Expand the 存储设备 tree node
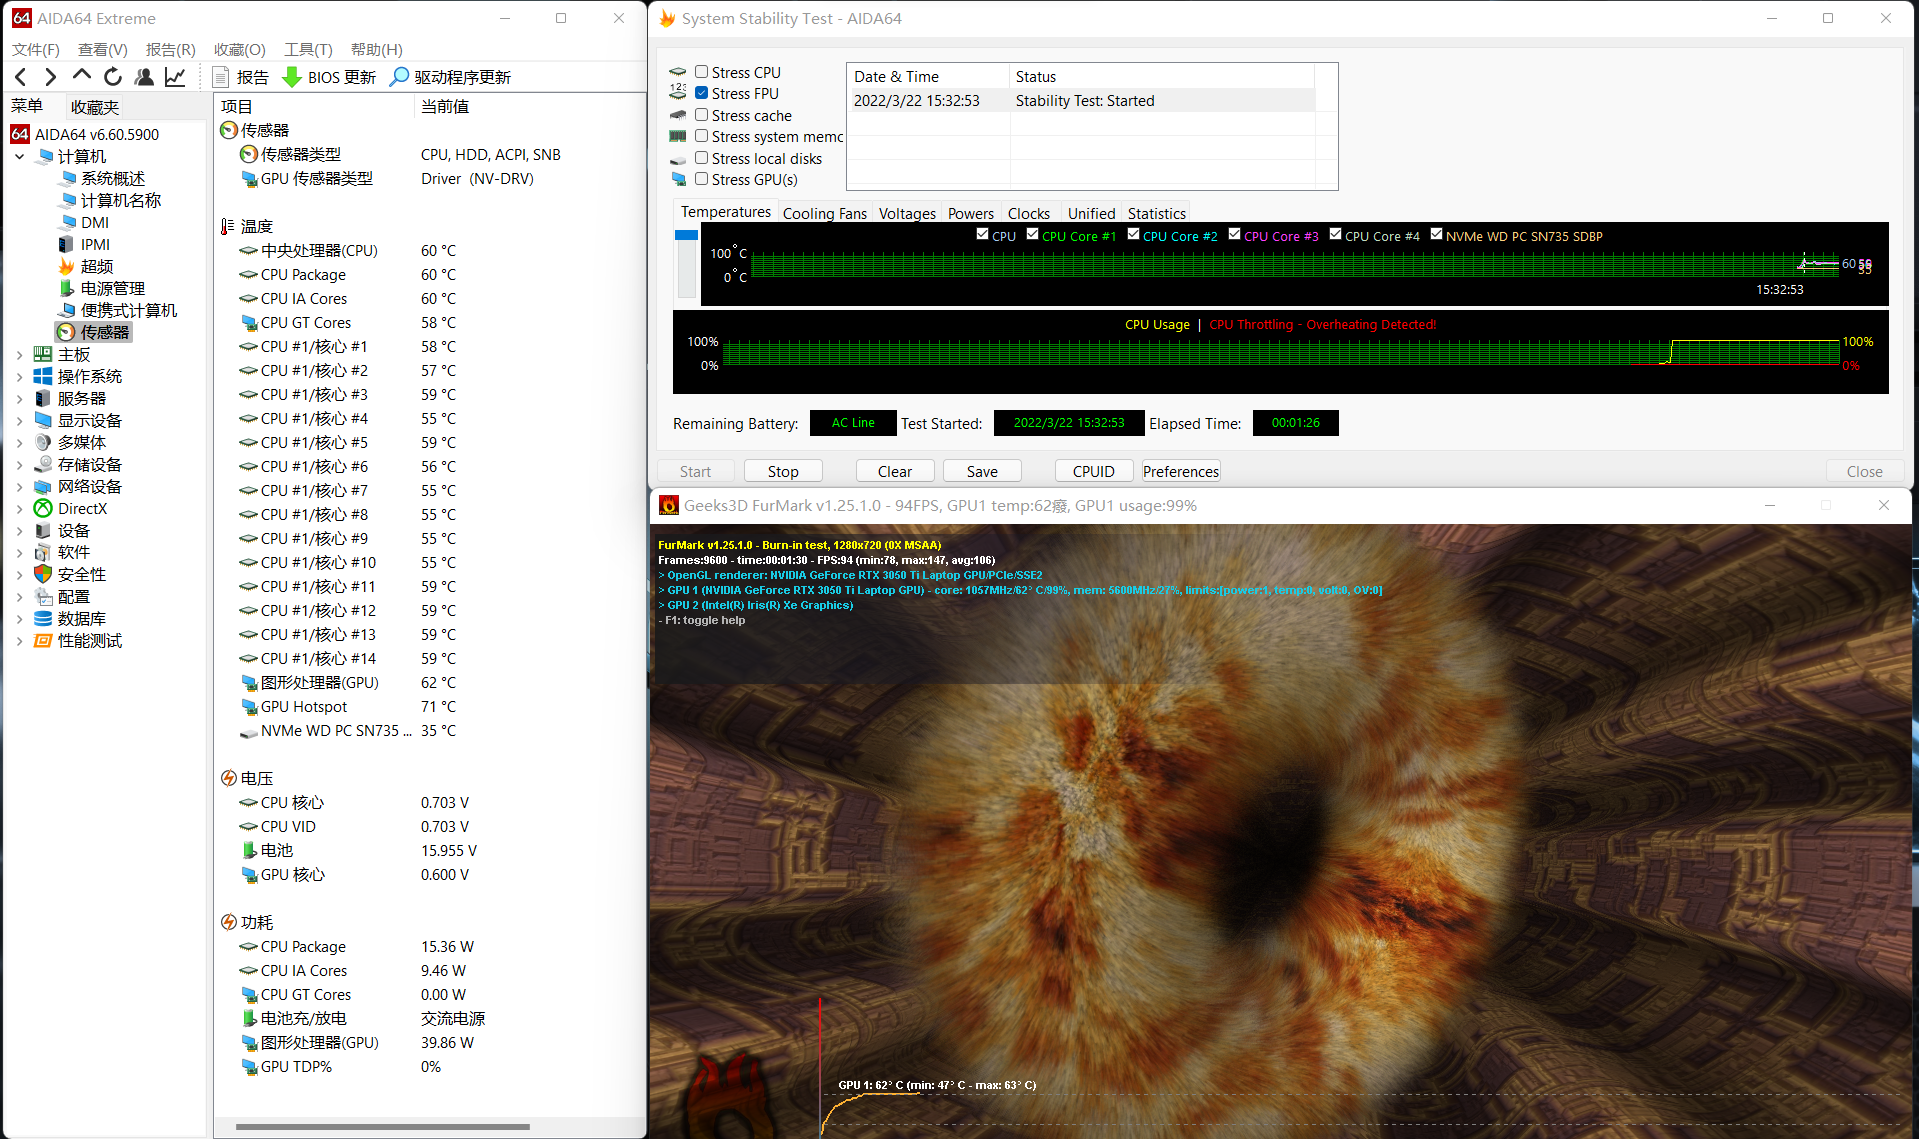1919x1139 pixels. [x=19, y=464]
